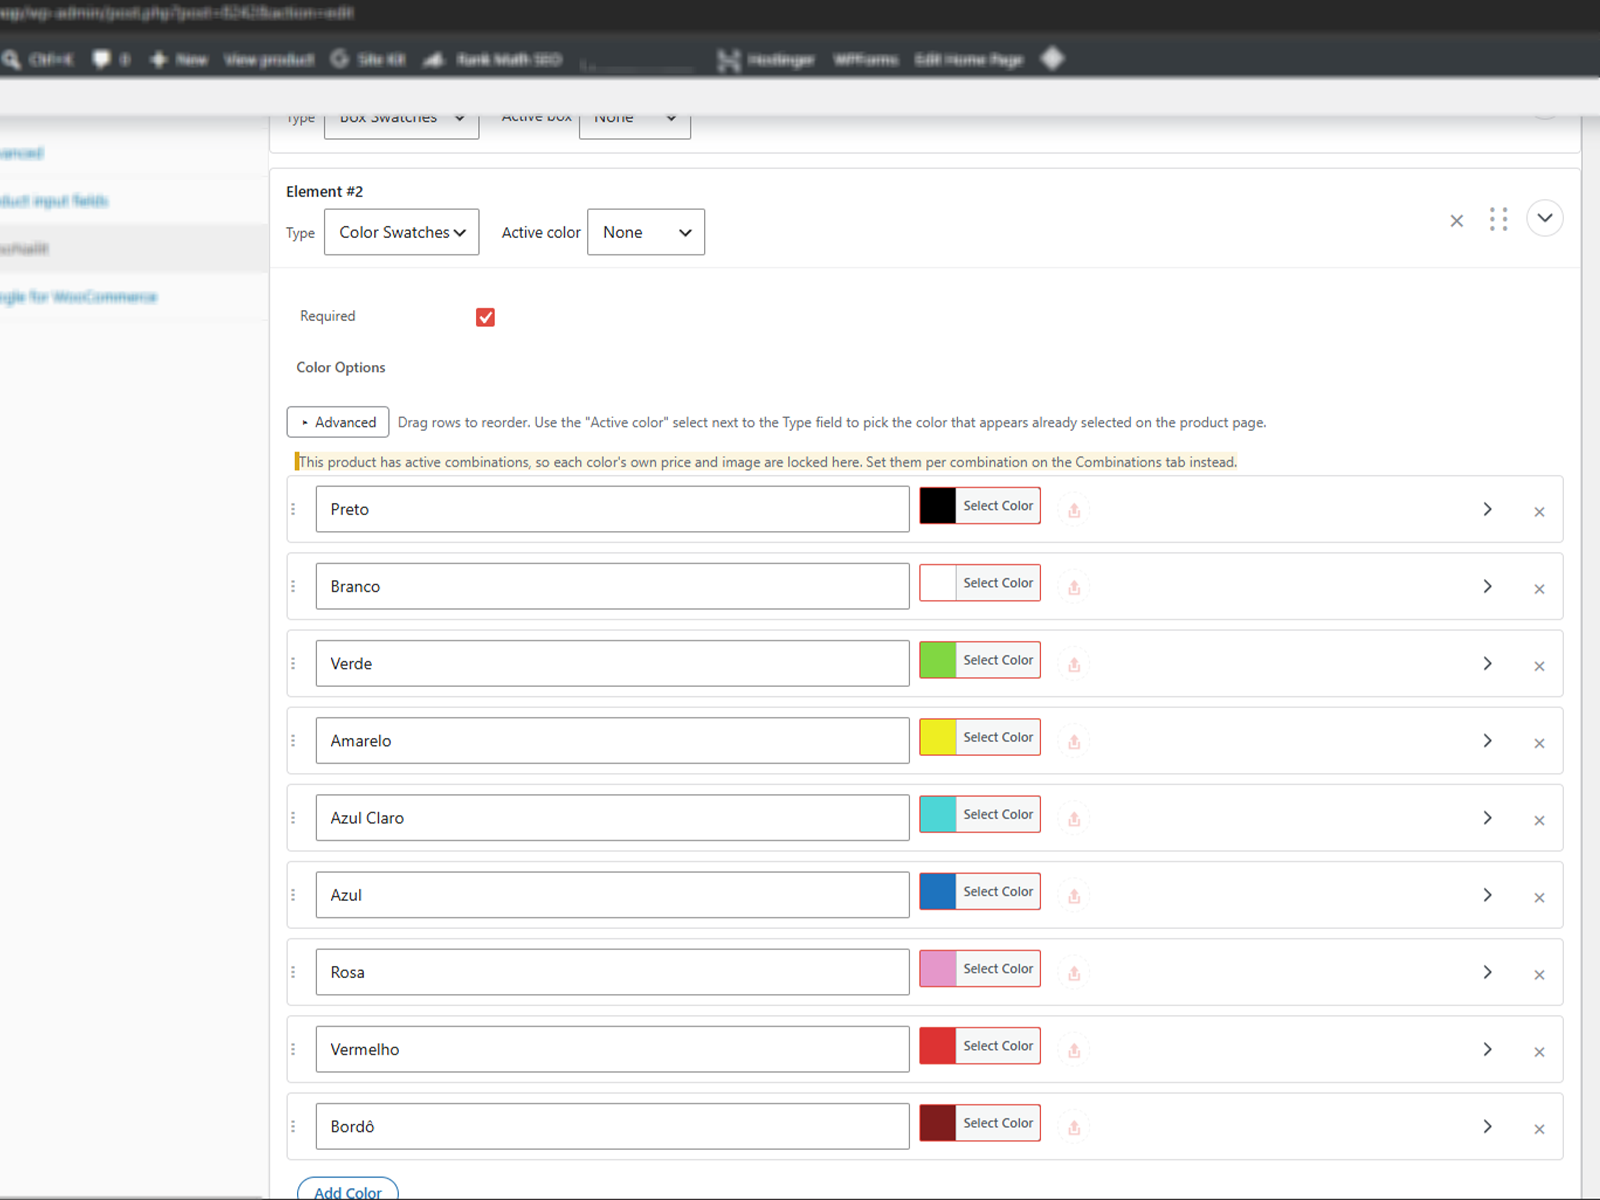Click Select Color for Branco

(x=998, y=583)
